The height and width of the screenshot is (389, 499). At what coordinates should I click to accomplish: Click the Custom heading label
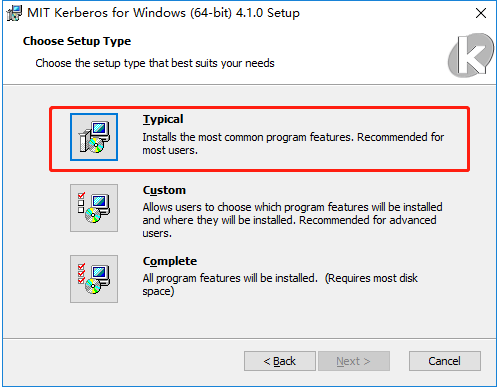[x=164, y=190]
